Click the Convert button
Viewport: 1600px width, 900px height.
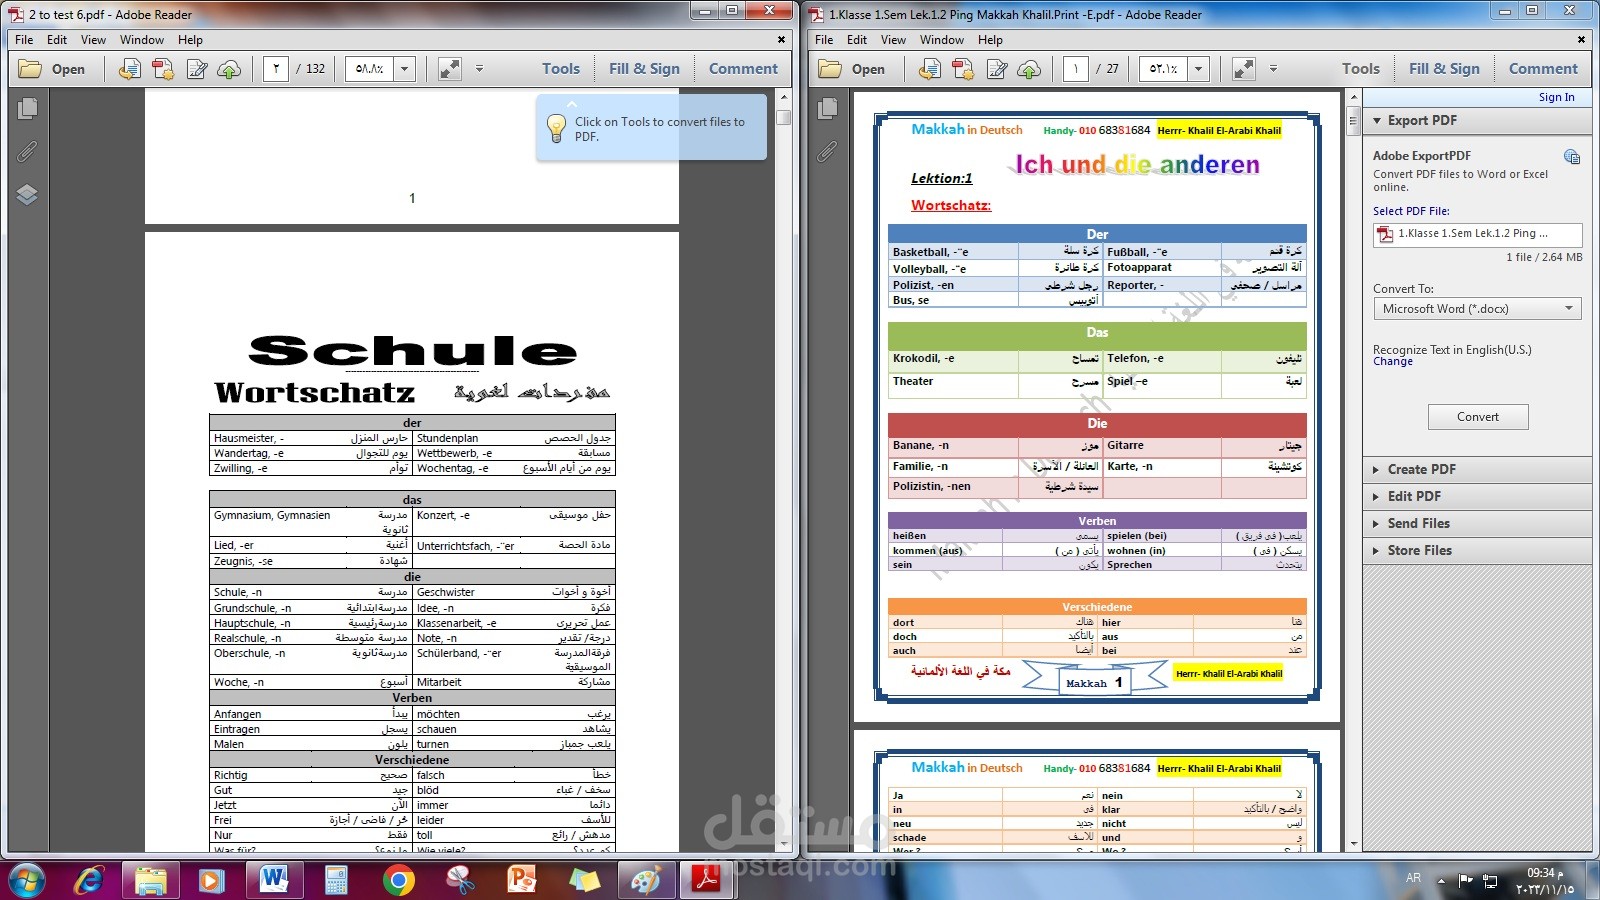click(1478, 417)
